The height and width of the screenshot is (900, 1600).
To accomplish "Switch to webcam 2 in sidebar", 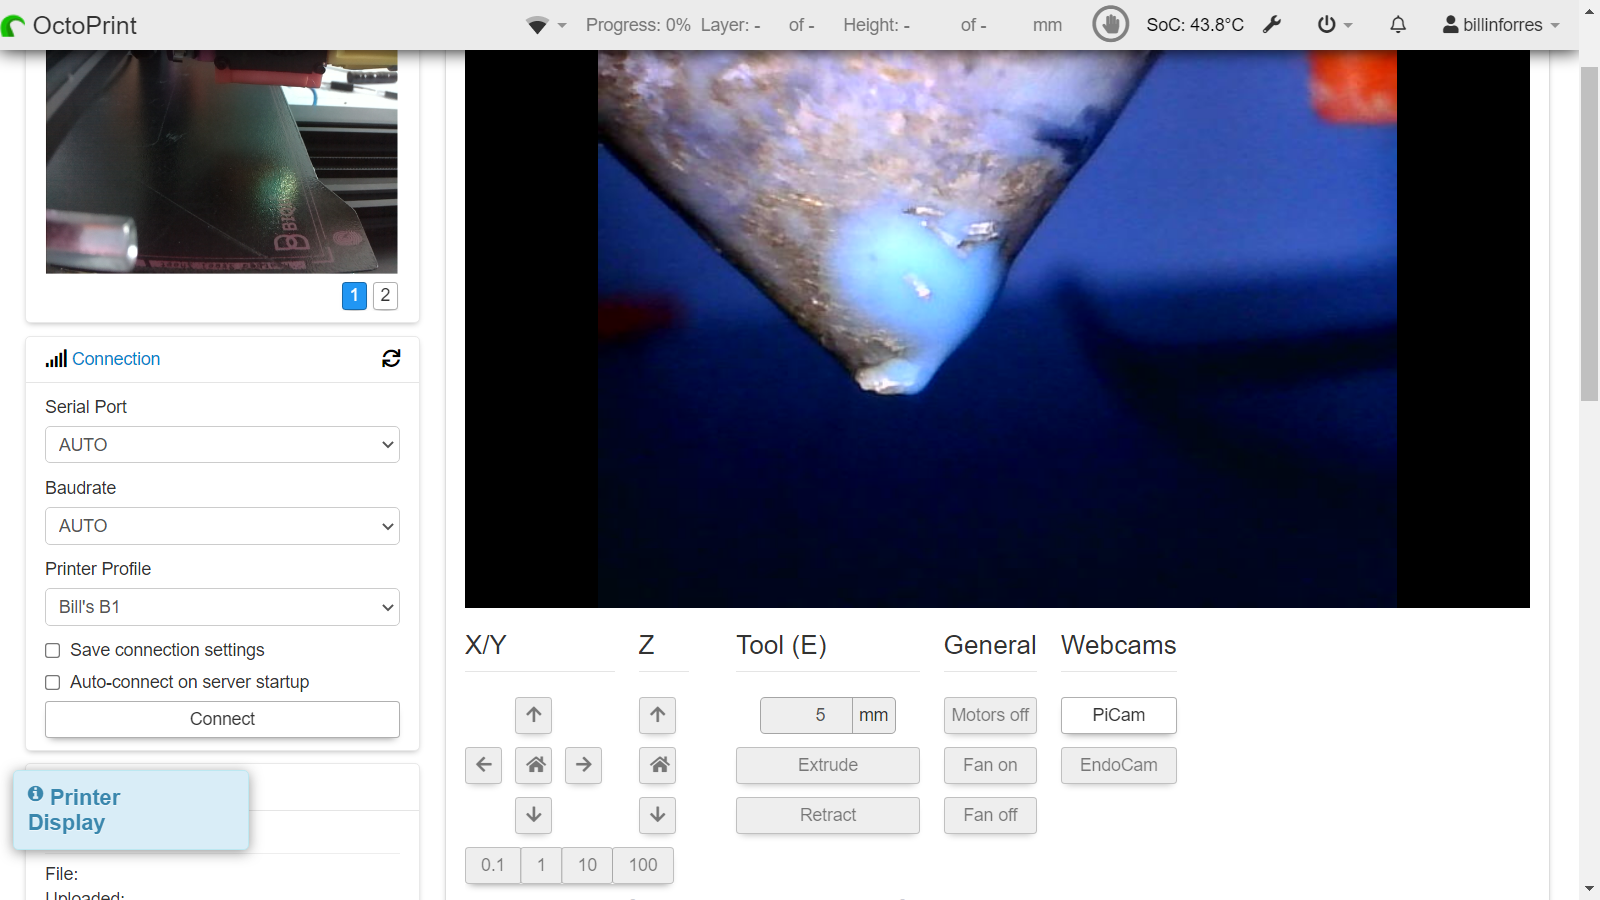I will pyautogui.click(x=385, y=296).
